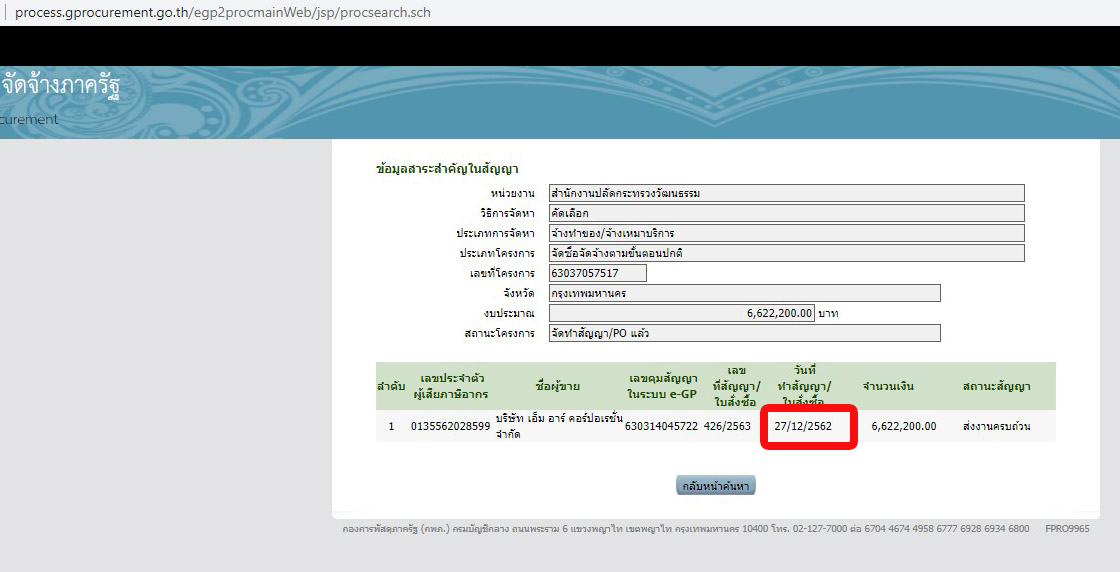
Task: Click the กลับหน้าค้นหา button
Action: tap(716, 486)
